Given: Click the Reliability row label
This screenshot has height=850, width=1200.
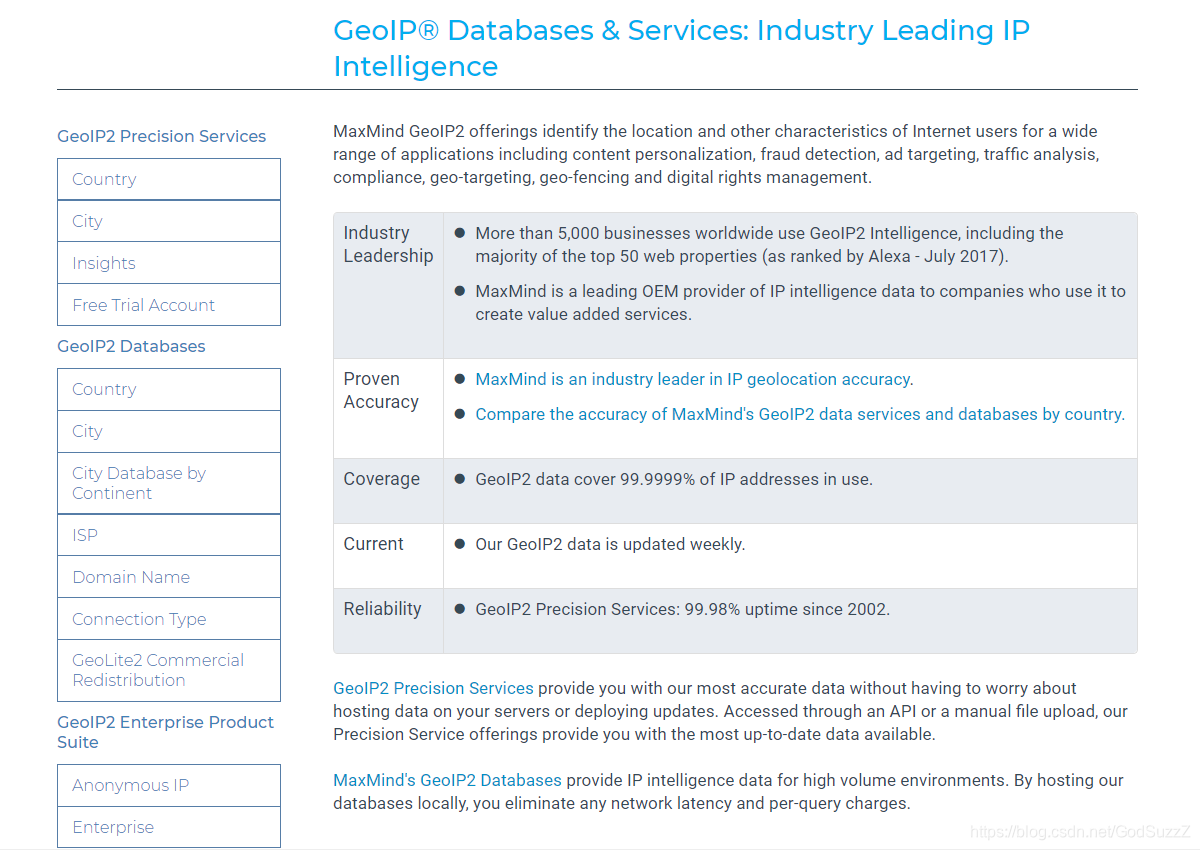Looking at the screenshot, I should [x=382, y=609].
